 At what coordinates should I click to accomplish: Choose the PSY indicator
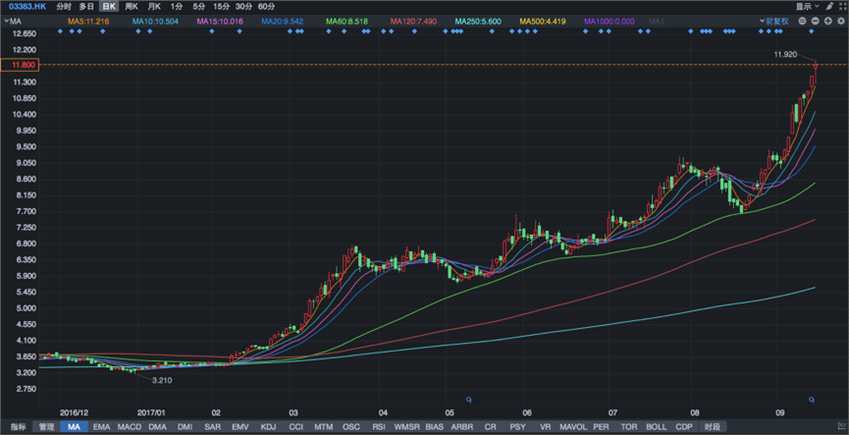[x=518, y=427]
